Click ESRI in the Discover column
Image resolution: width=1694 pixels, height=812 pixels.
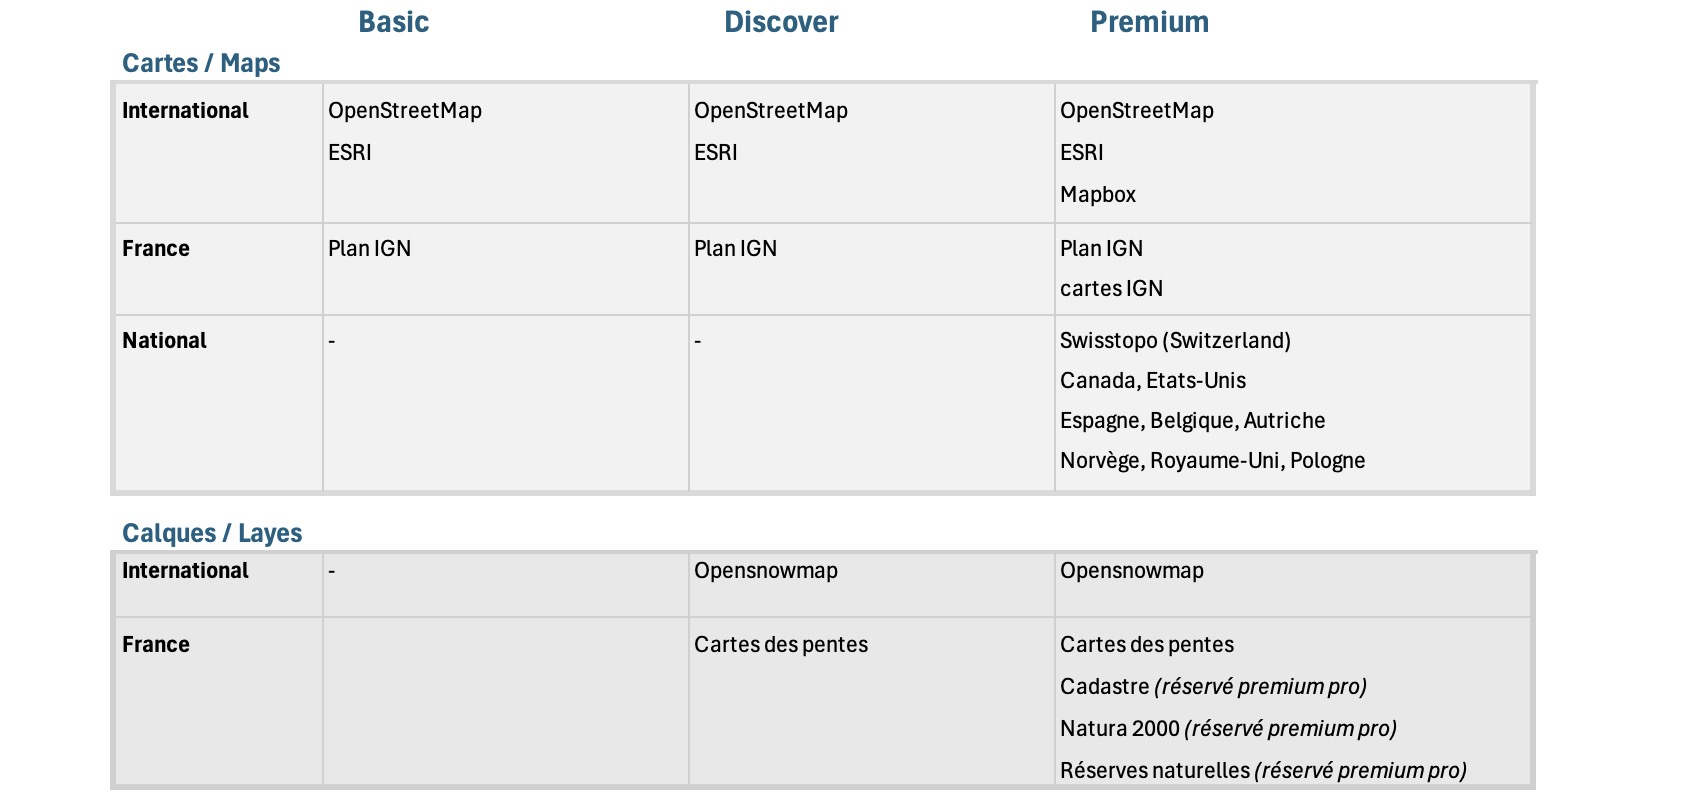[715, 152]
